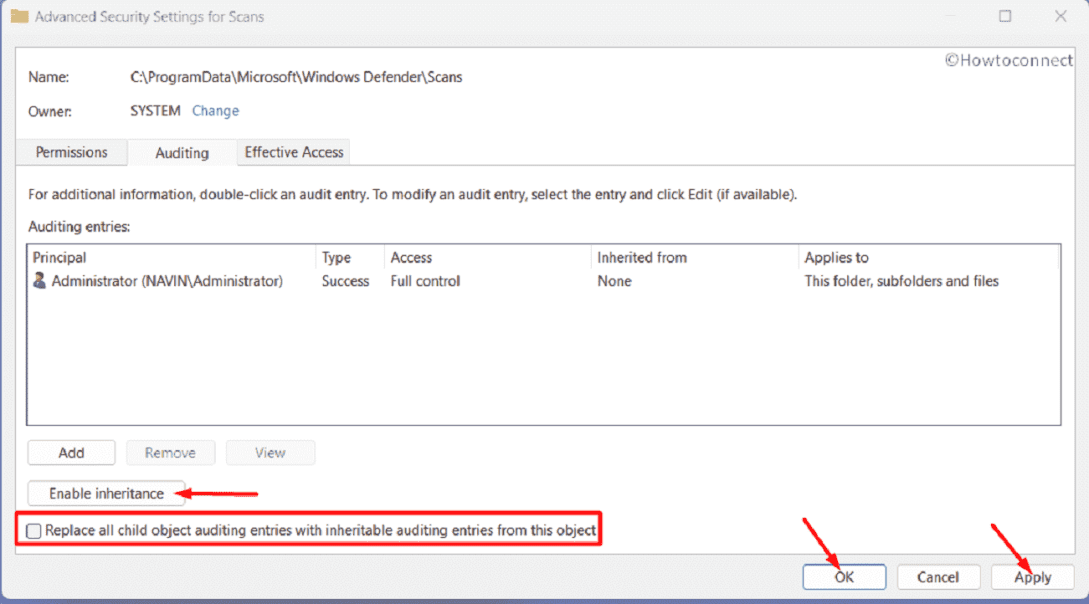This screenshot has height=604, width=1089.
Task: Tick the Replace all child object auditing entries checkbox
Action: click(33, 531)
